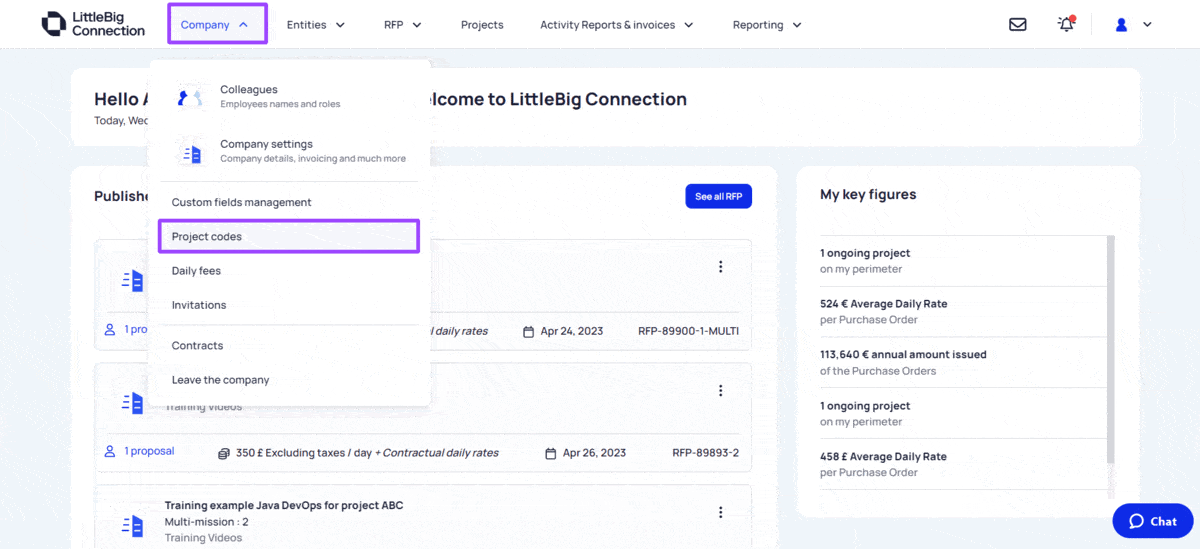This screenshot has height=549, width=1200.
Task: Open the notifications bell icon
Action: click(x=1066, y=25)
